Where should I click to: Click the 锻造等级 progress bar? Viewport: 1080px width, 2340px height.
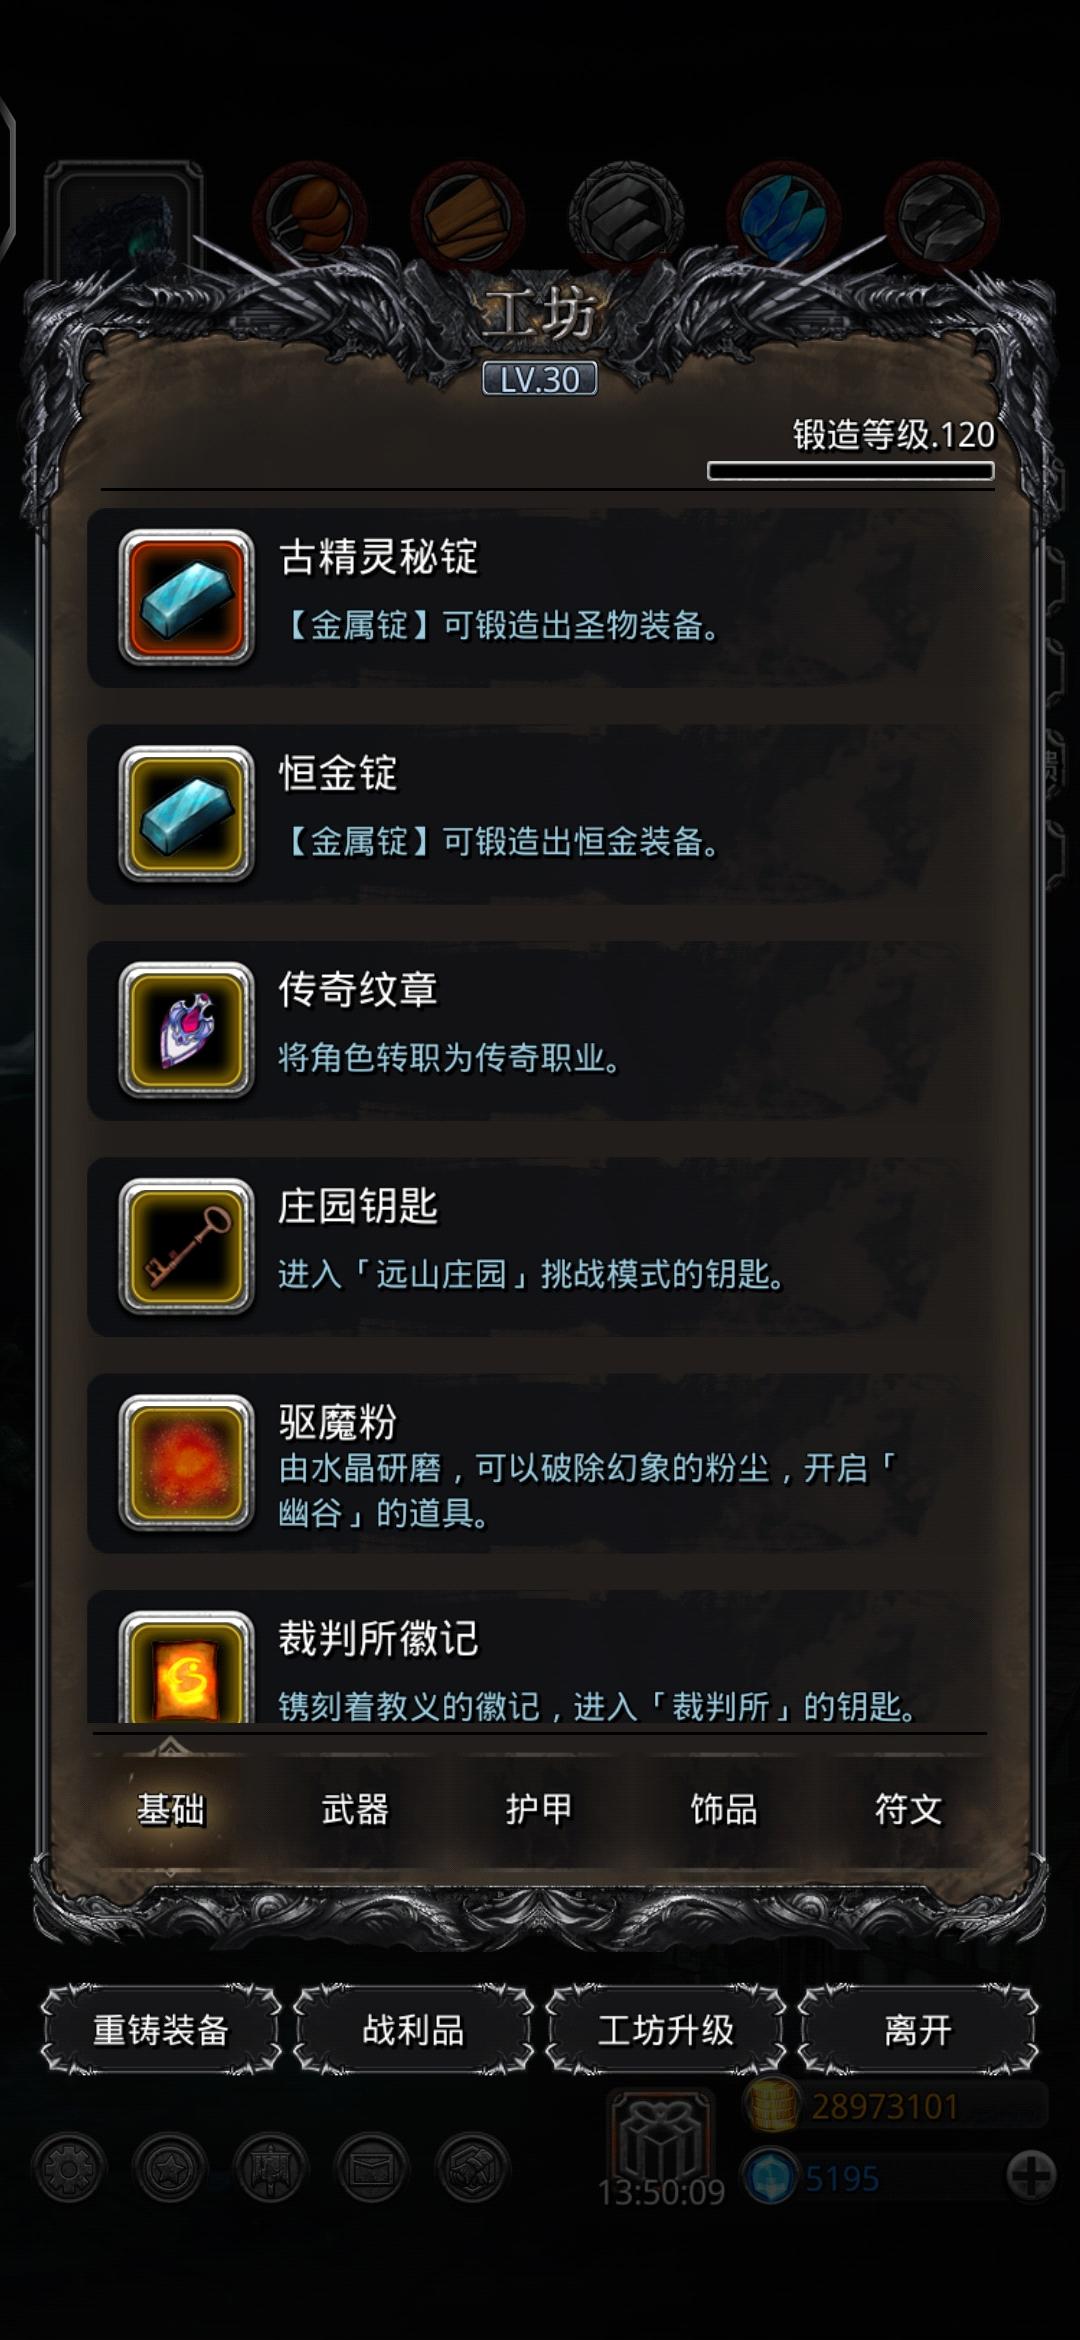pos(850,471)
